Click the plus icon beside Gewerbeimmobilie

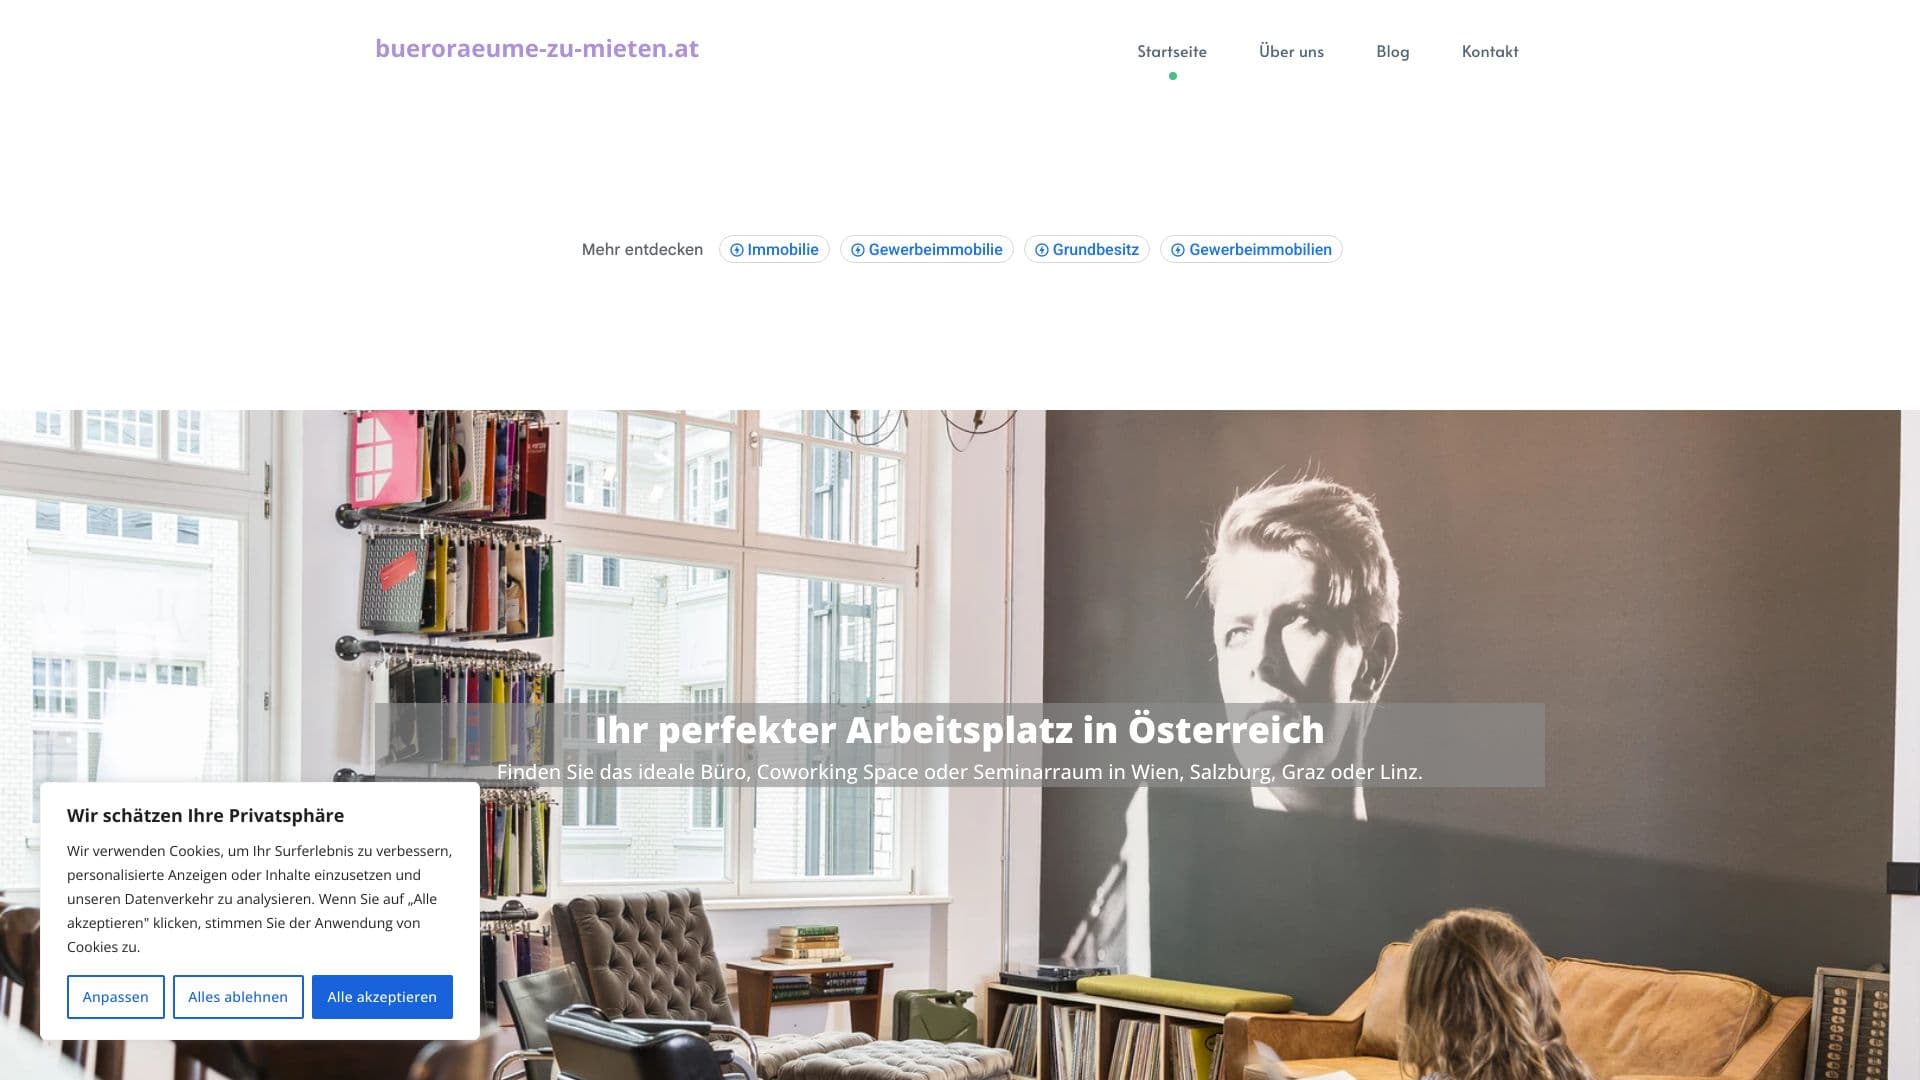pyautogui.click(x=857, y=250)
